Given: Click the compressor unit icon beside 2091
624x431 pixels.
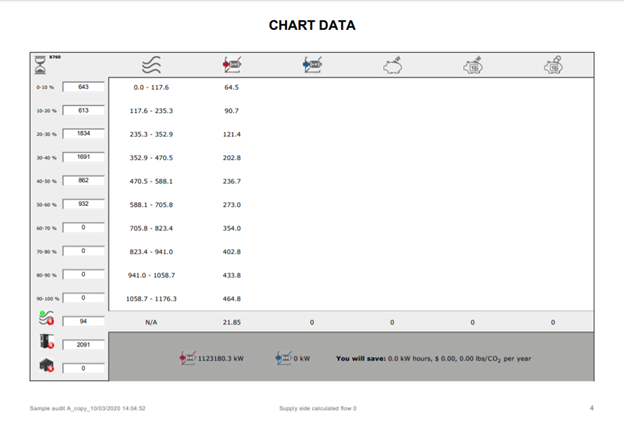Looking at the screenshot, I should coord(46,341).
